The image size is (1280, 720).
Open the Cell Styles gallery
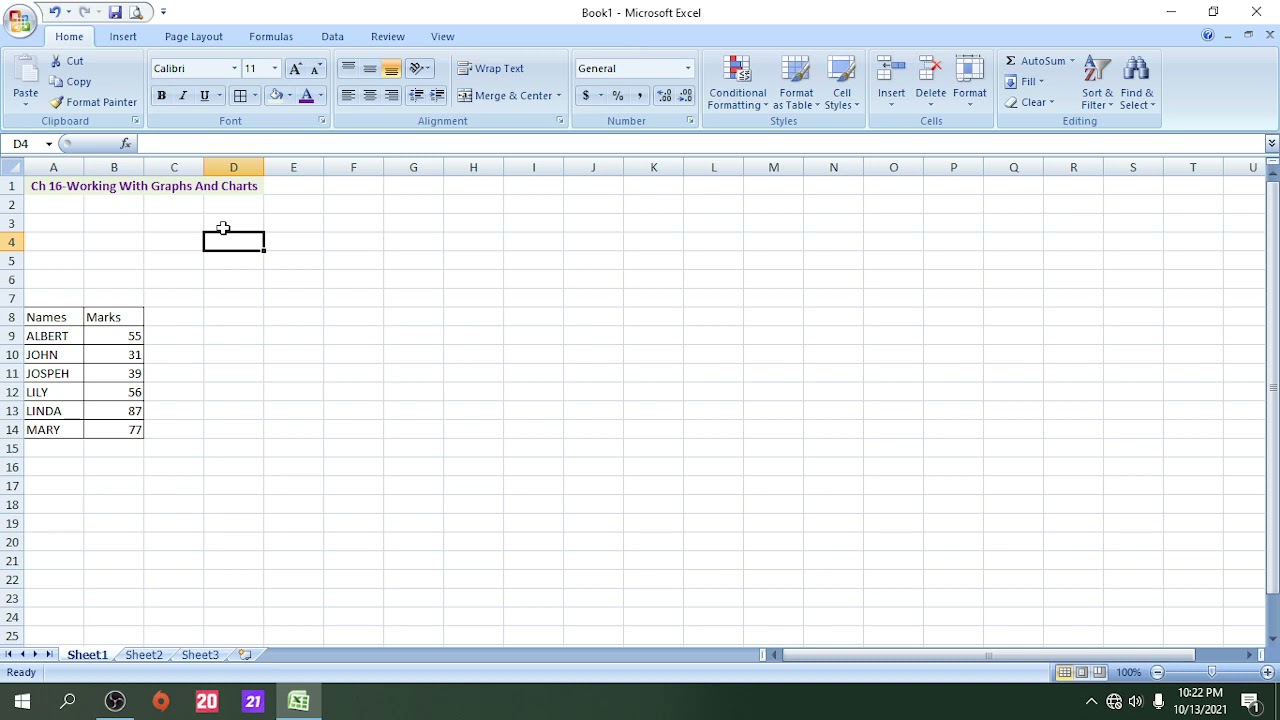842,83
